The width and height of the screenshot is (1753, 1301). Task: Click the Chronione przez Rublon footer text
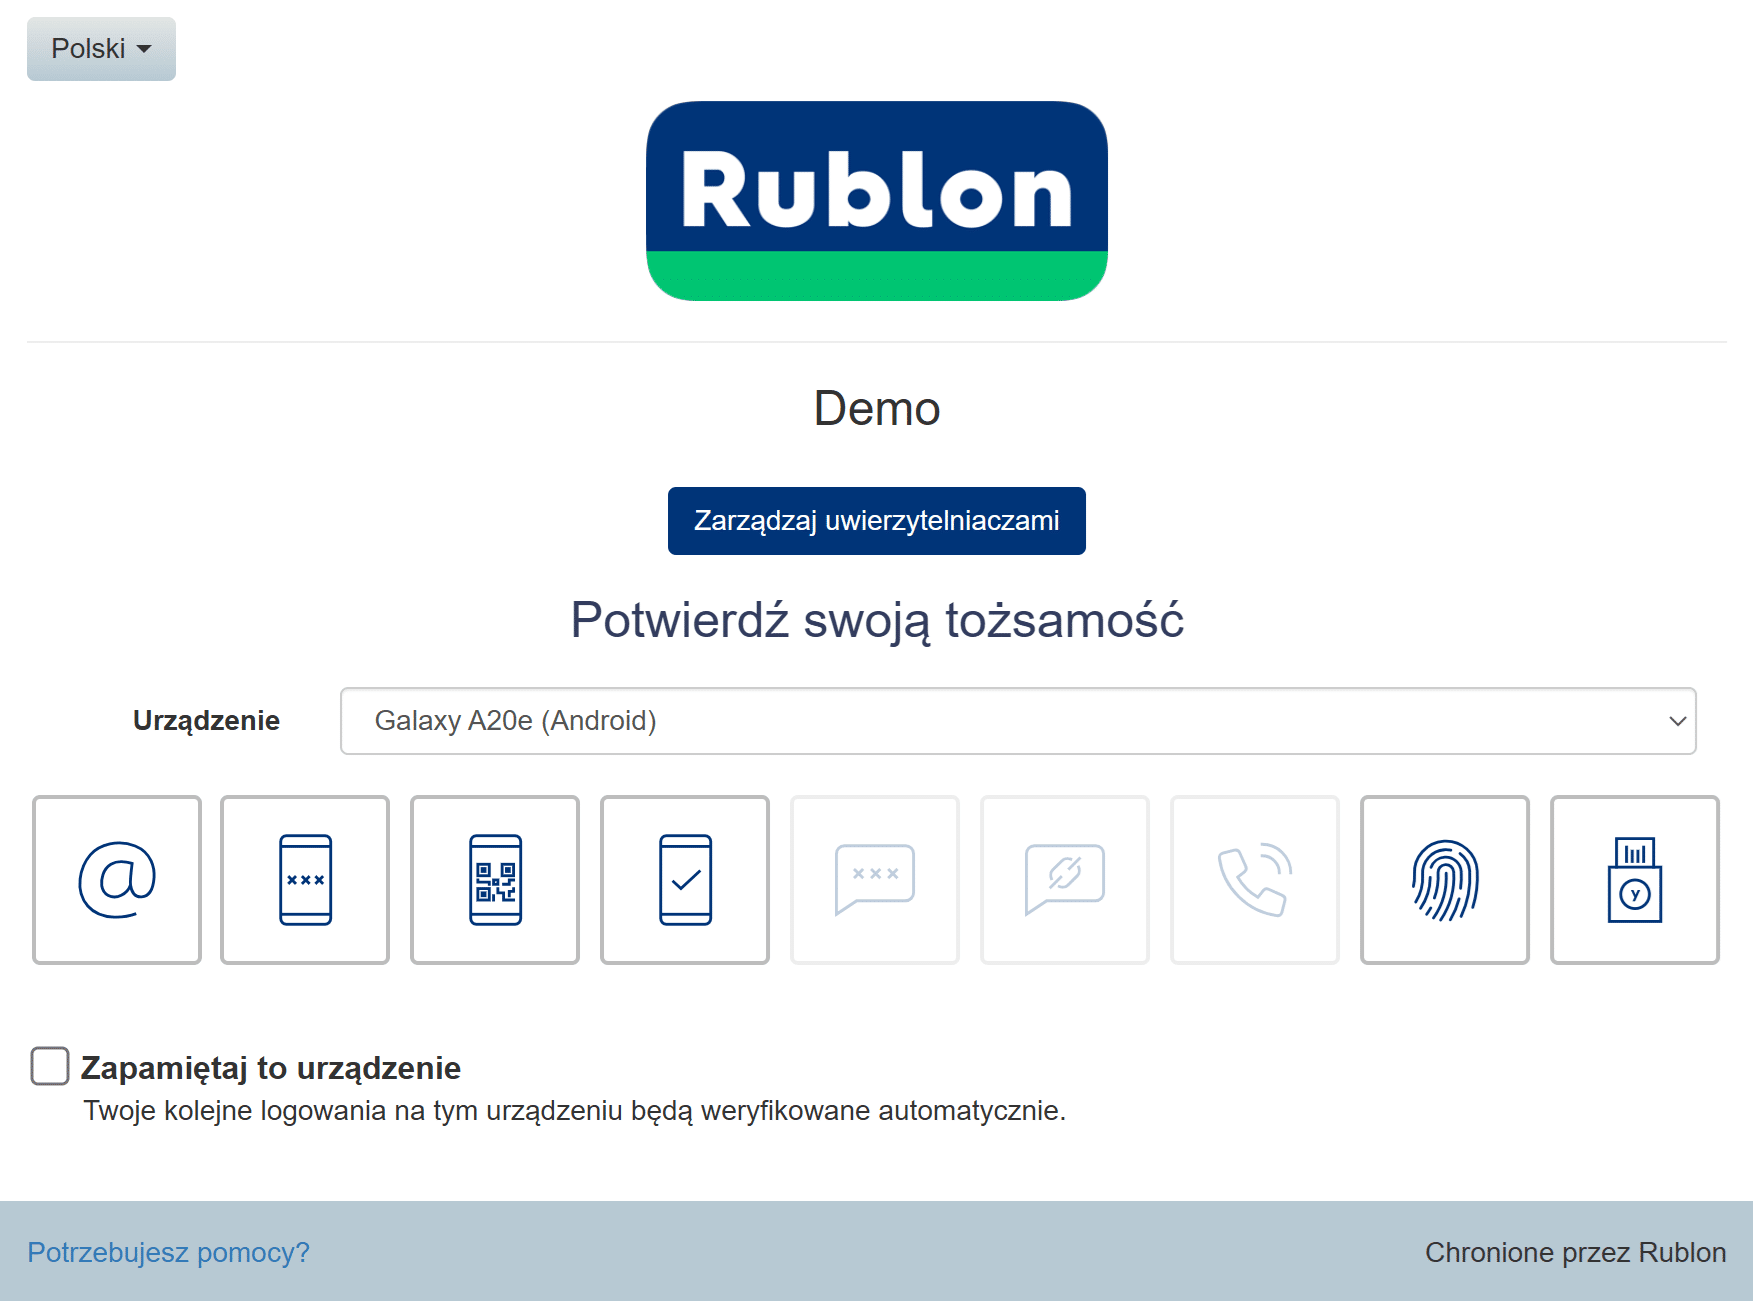[x=1575, y=1252]
